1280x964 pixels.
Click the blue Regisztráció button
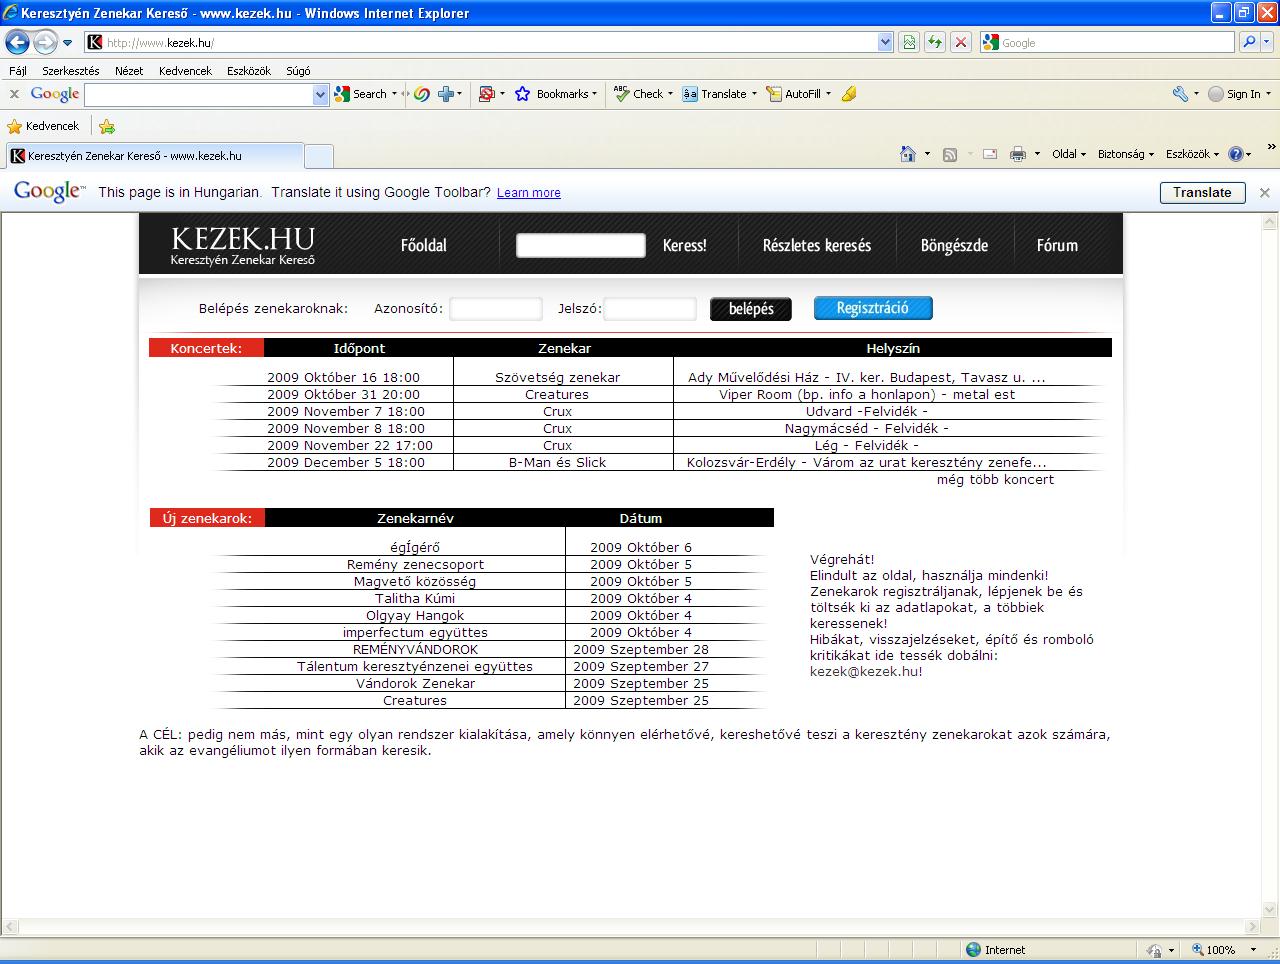point(873,308)
